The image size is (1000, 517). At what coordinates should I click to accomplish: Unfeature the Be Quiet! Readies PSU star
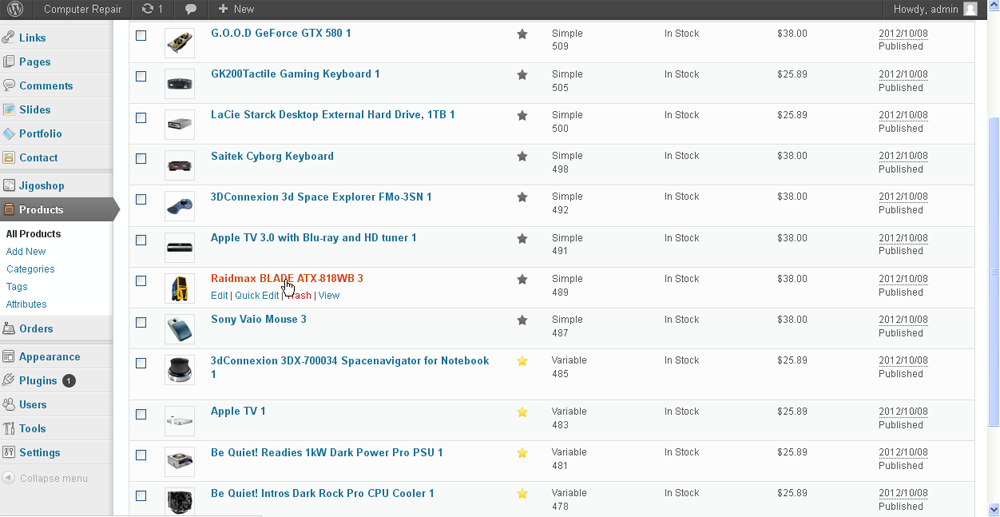[x=522, y=453]
